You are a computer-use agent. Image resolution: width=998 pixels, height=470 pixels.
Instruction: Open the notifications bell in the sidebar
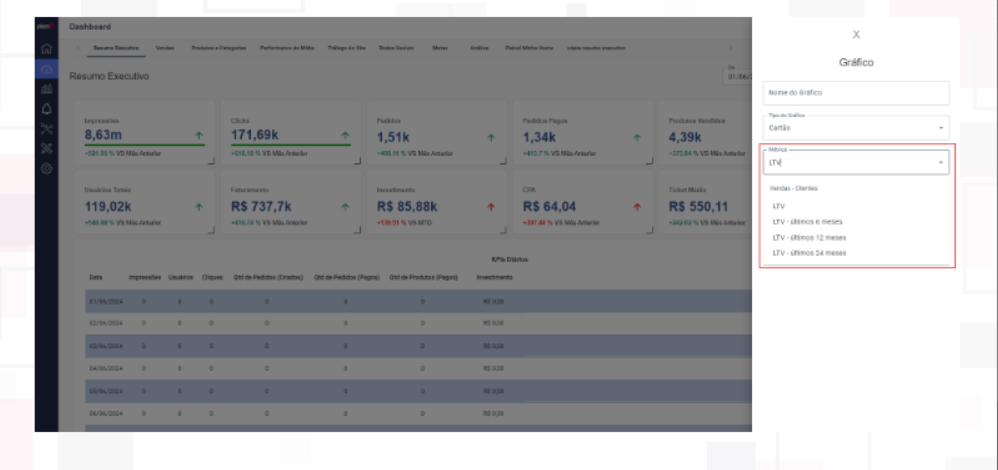[46, 108]
